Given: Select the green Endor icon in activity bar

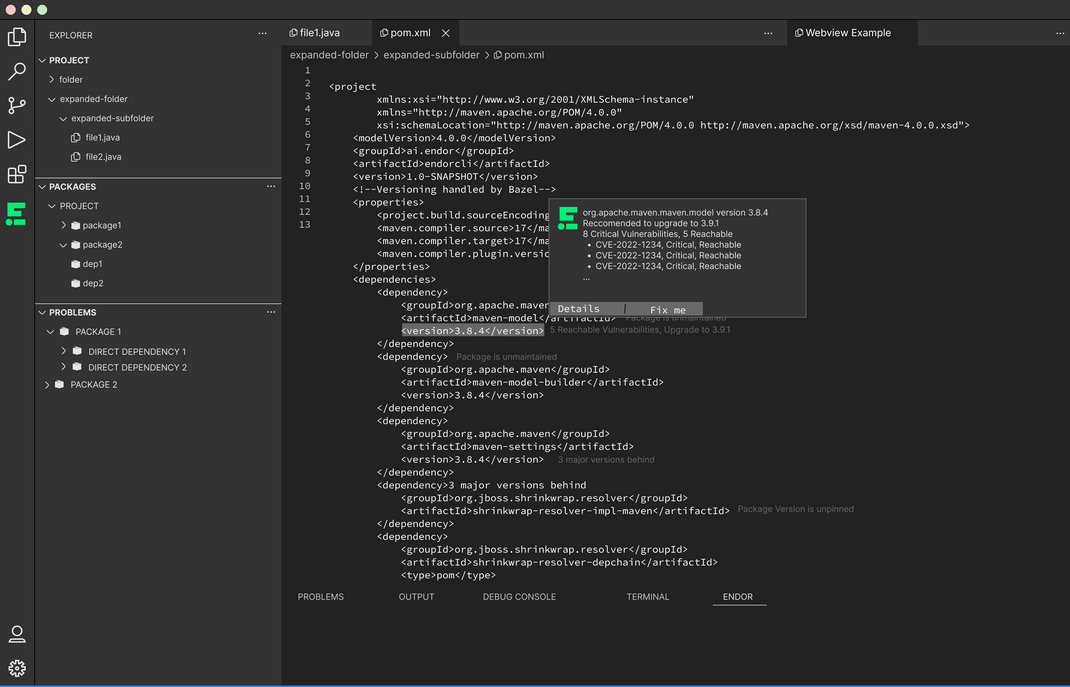Looking at the screenshot, I should [x=16, y=214].
